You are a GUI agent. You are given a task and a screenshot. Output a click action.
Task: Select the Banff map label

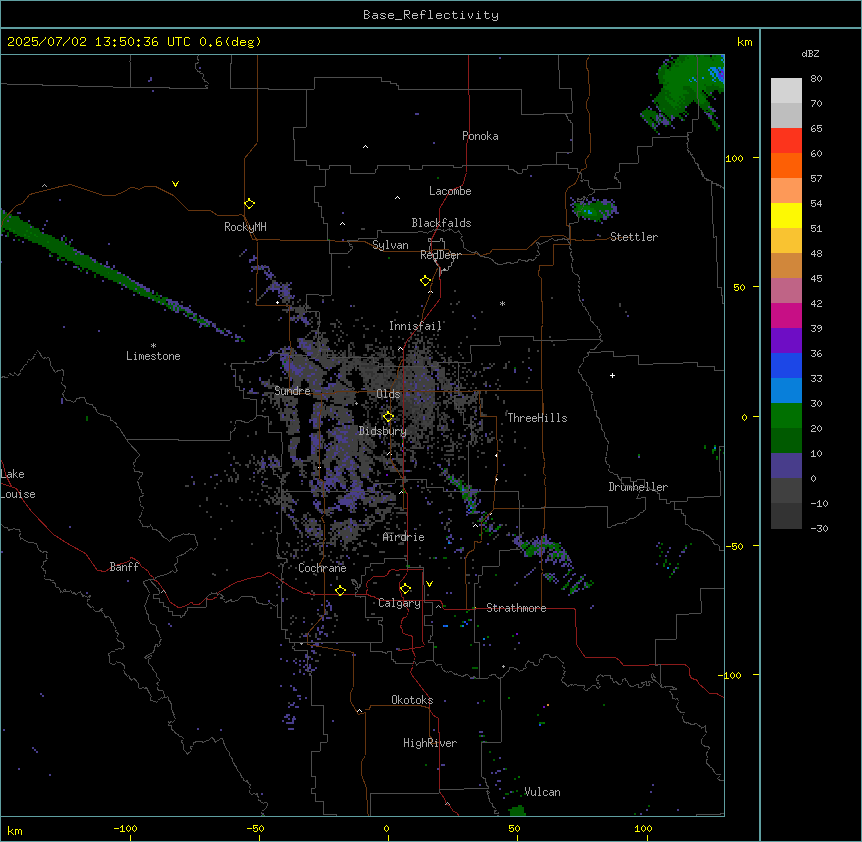coord(124,567)
